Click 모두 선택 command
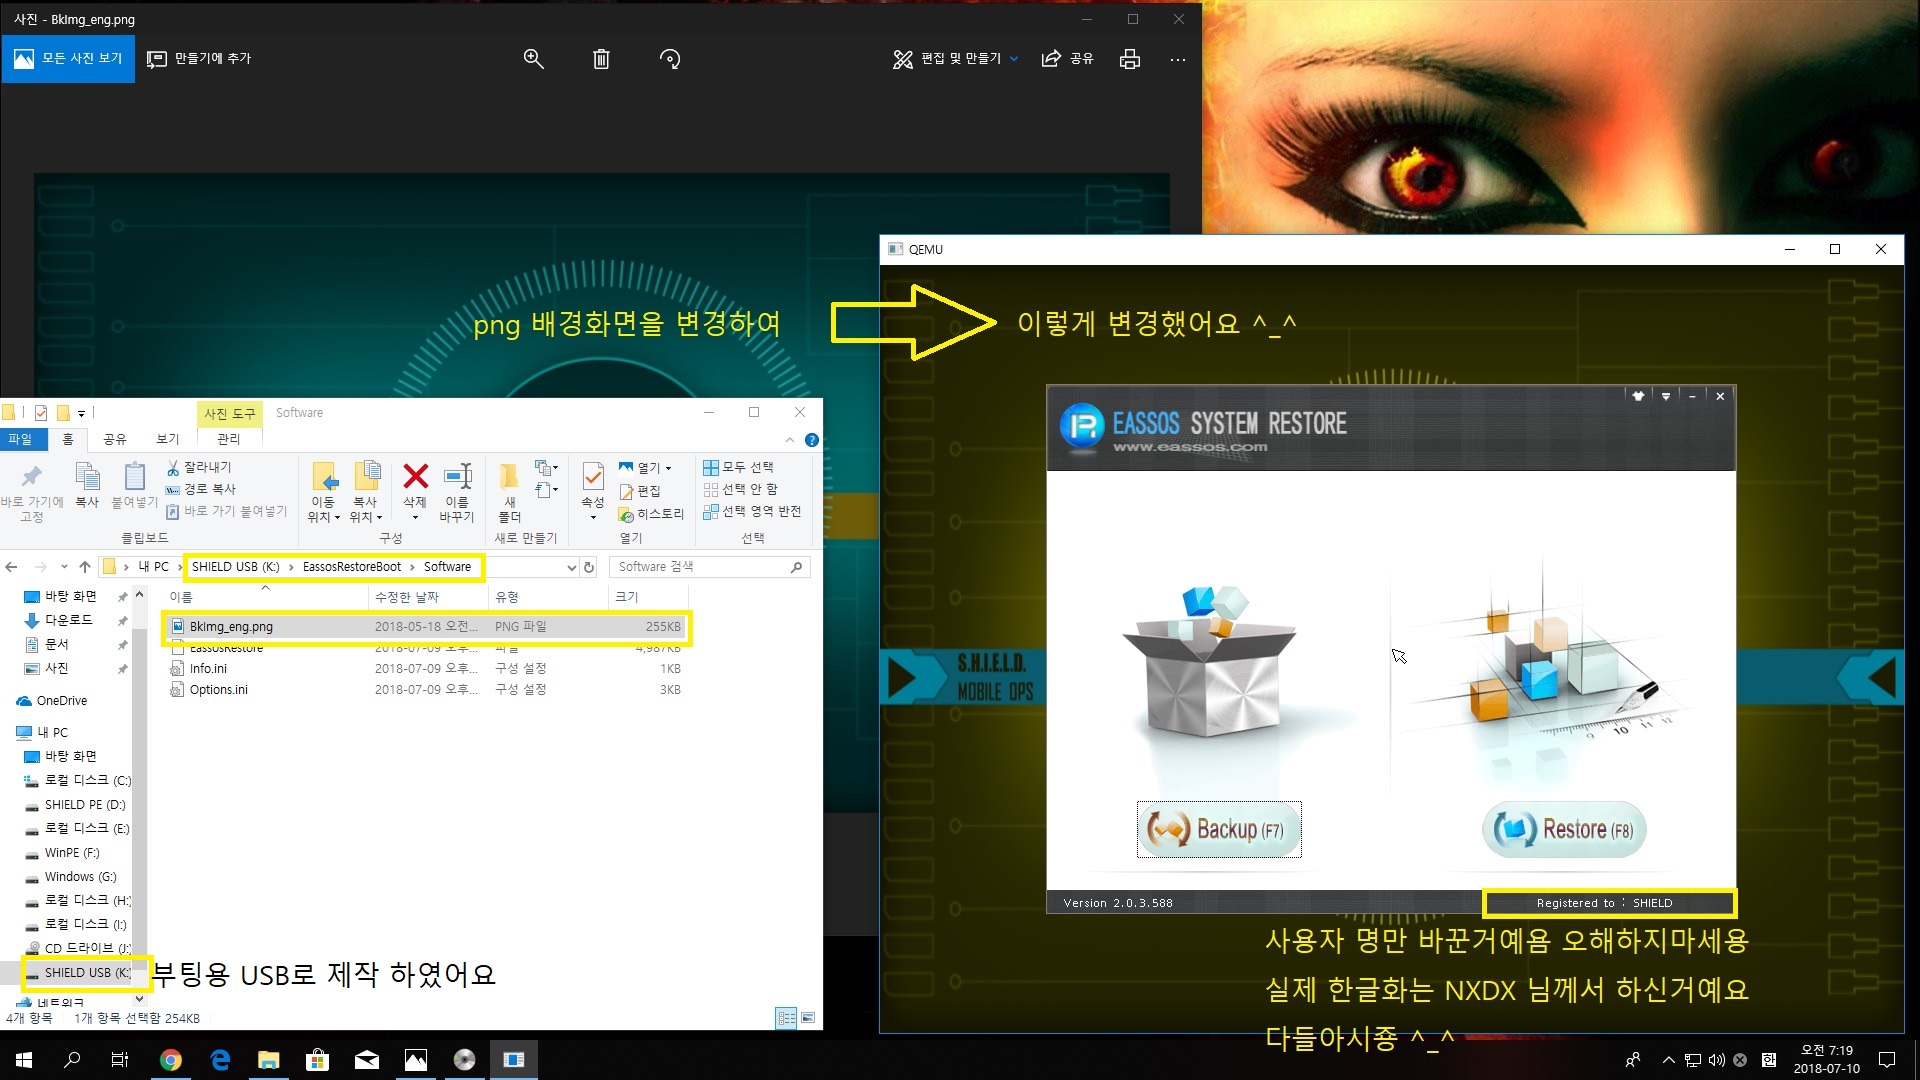This screenshot has height=1080, width=1920. click(x=738, y=467)
